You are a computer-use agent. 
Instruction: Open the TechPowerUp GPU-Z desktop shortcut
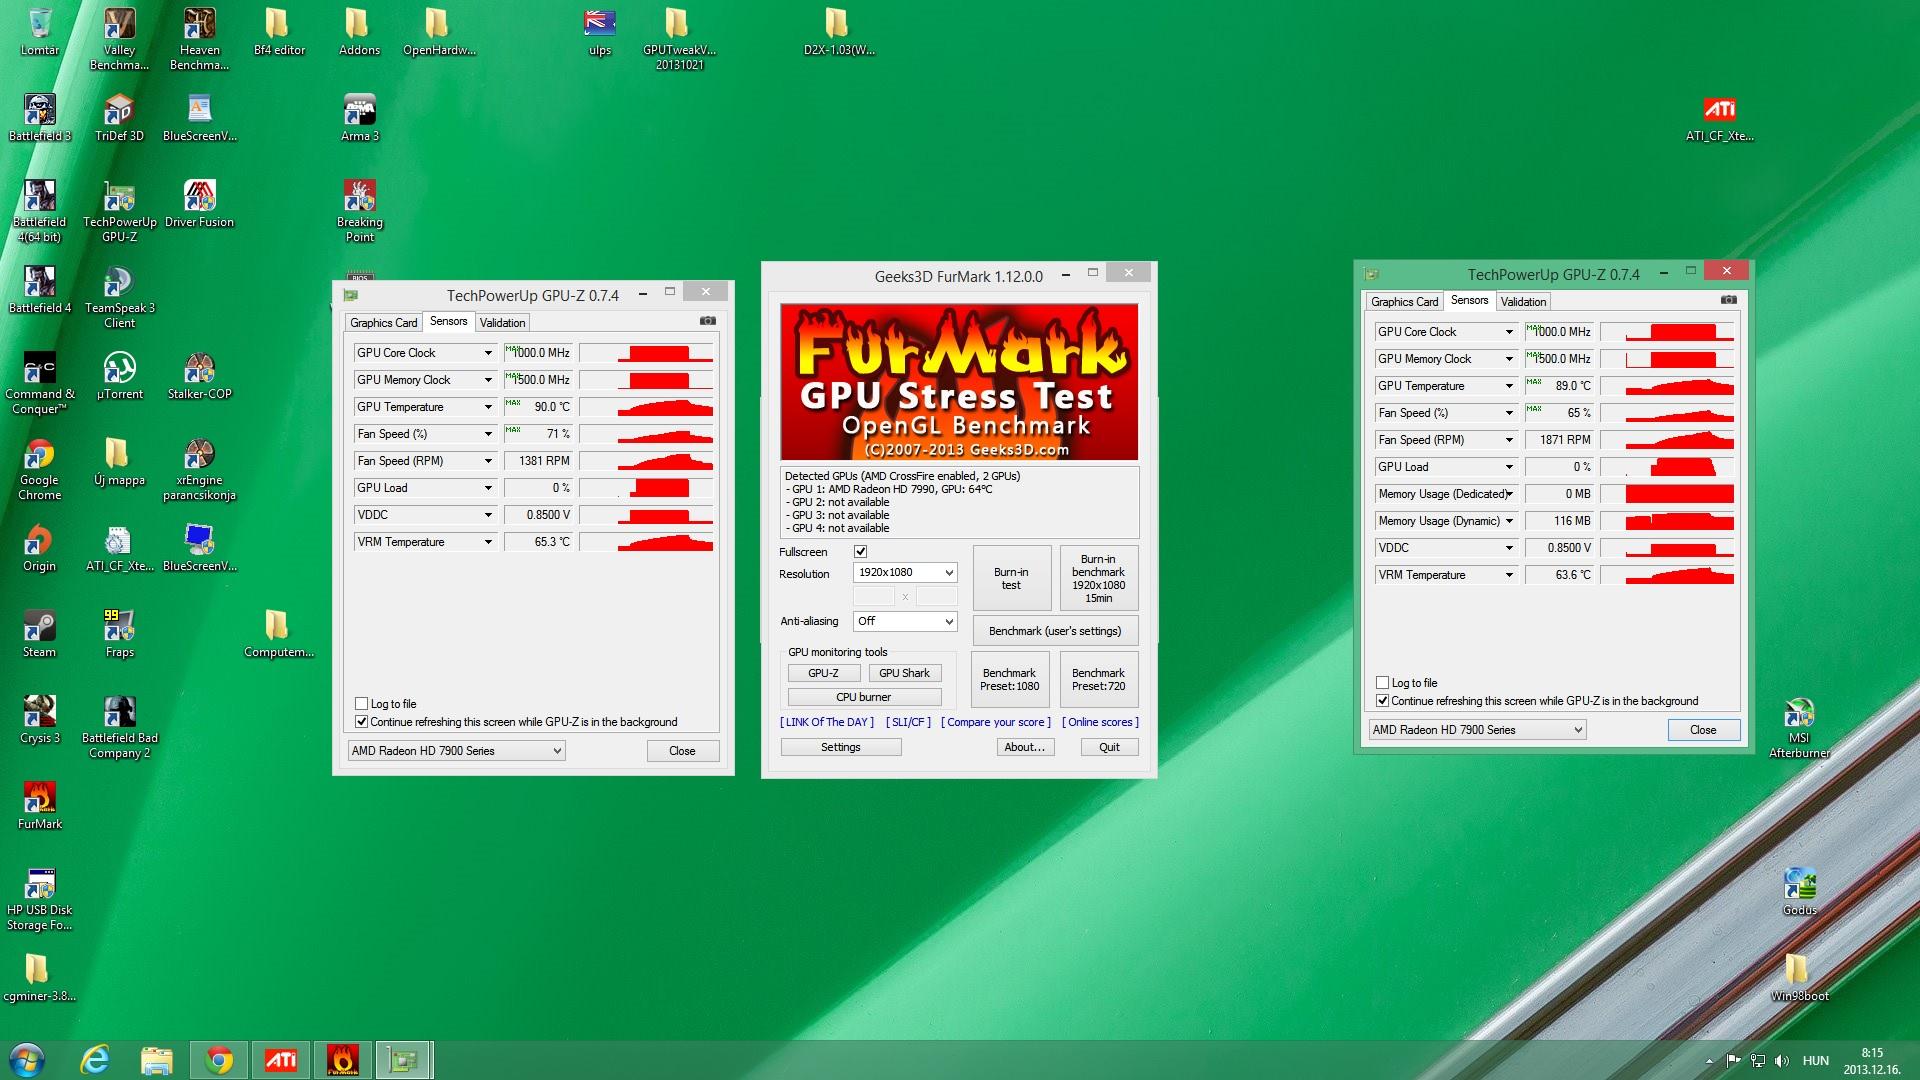(x=119, y=211)
